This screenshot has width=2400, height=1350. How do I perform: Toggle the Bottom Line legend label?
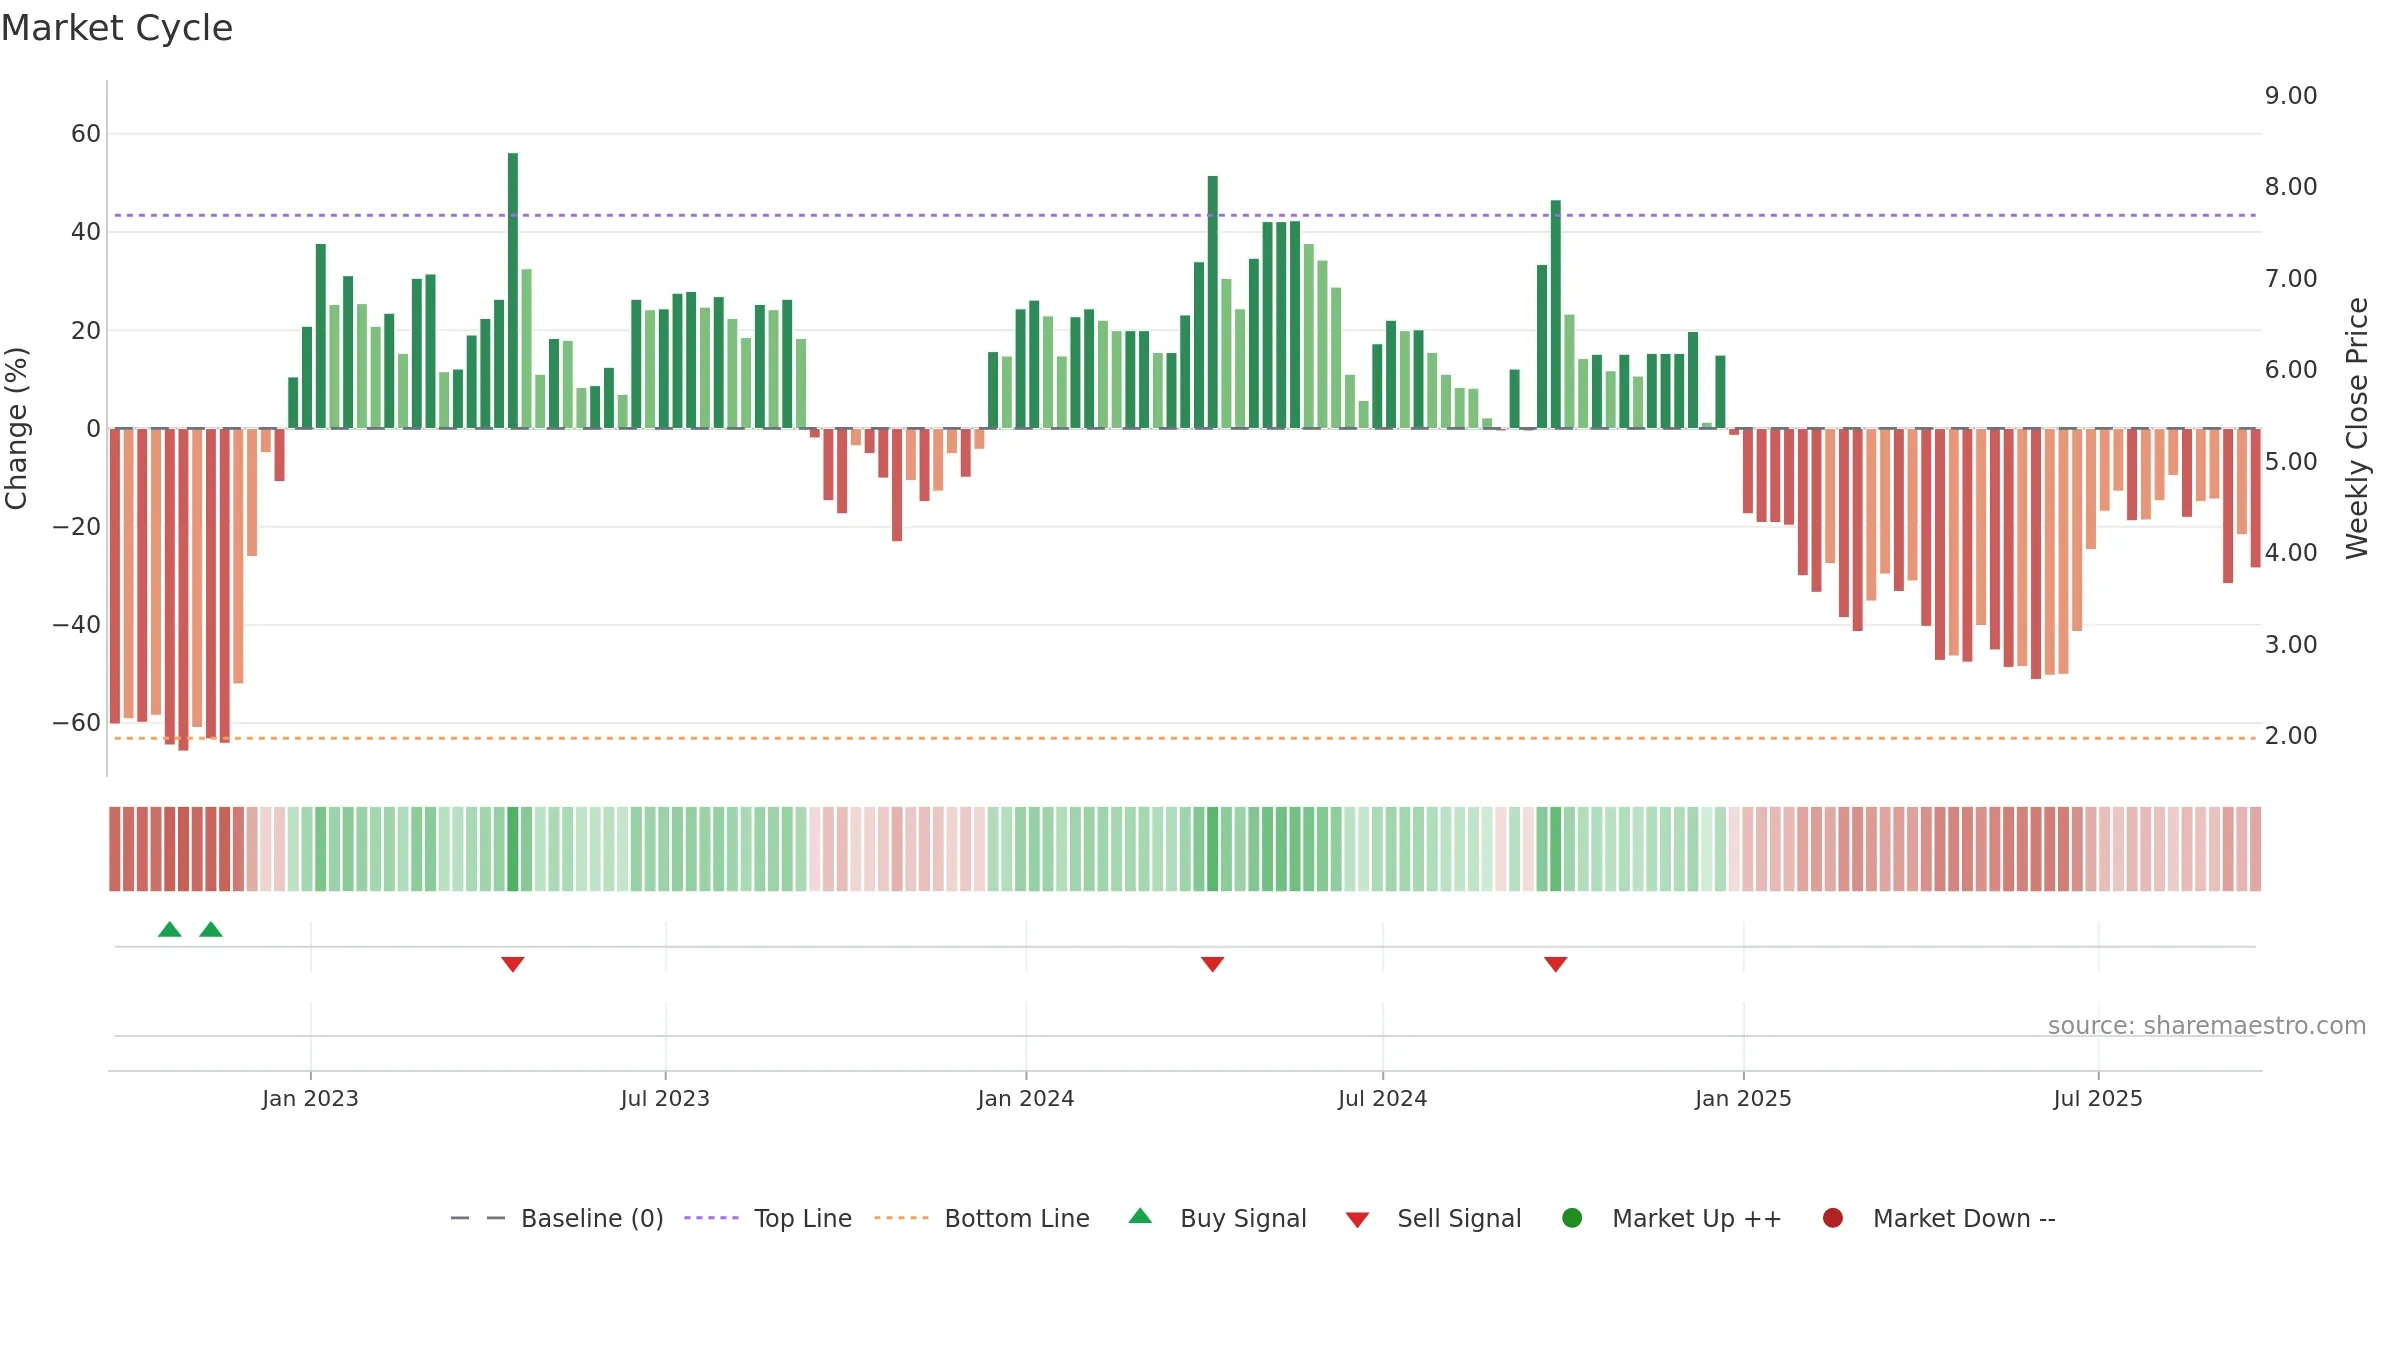1017,1218
